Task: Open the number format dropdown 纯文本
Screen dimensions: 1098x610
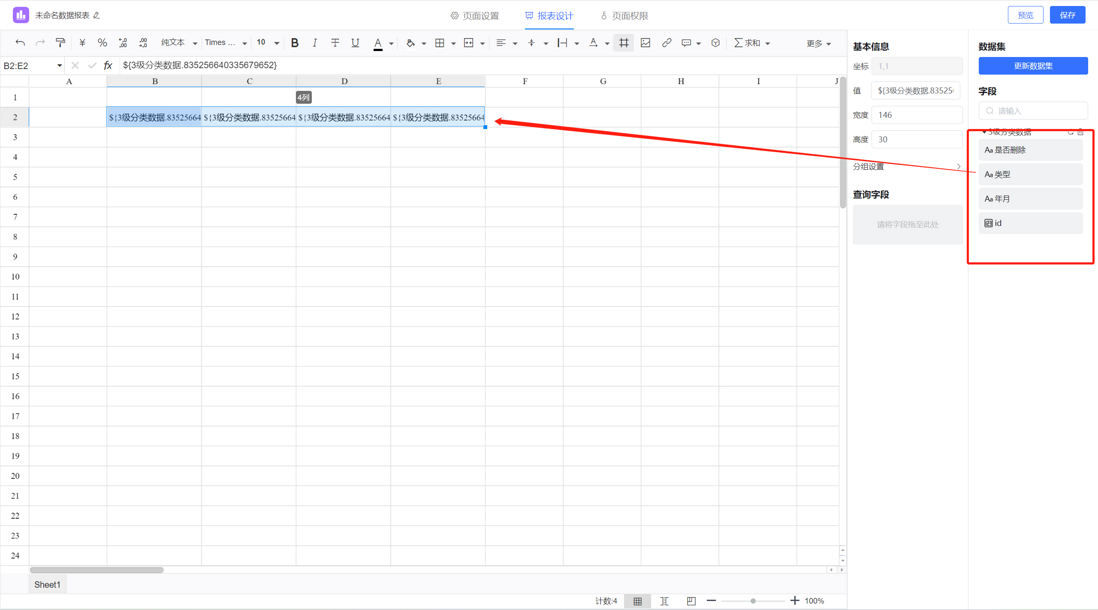Action: pos(179,43)
